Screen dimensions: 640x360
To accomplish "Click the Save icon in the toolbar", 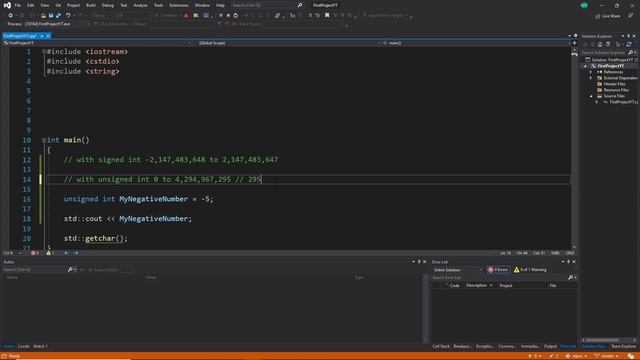I will 51,16.
